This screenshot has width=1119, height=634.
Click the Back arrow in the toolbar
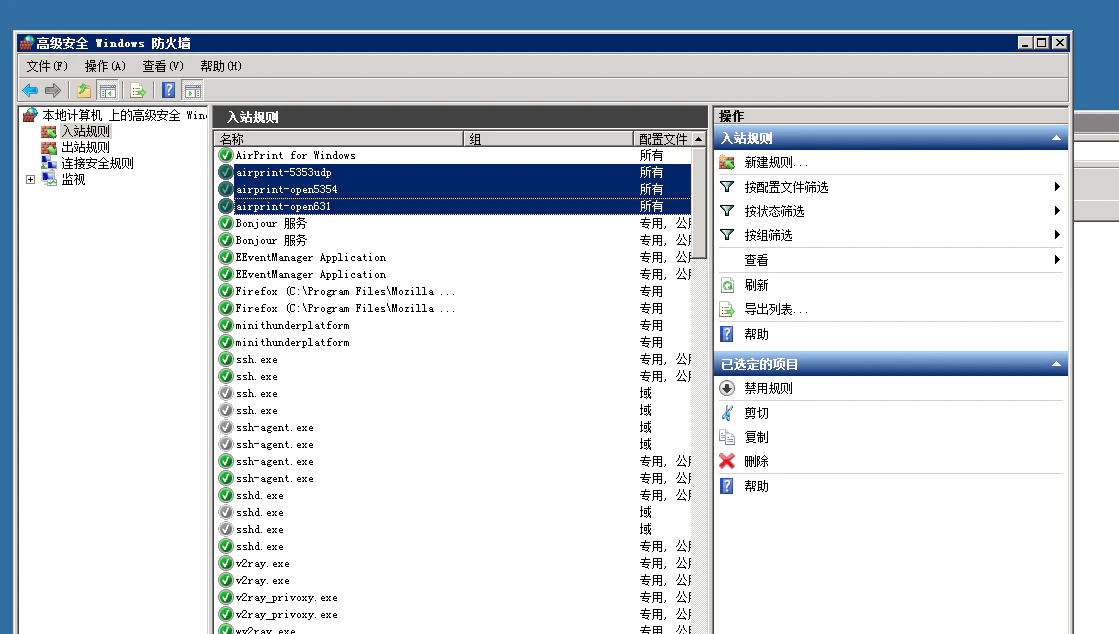click(30, 91)
